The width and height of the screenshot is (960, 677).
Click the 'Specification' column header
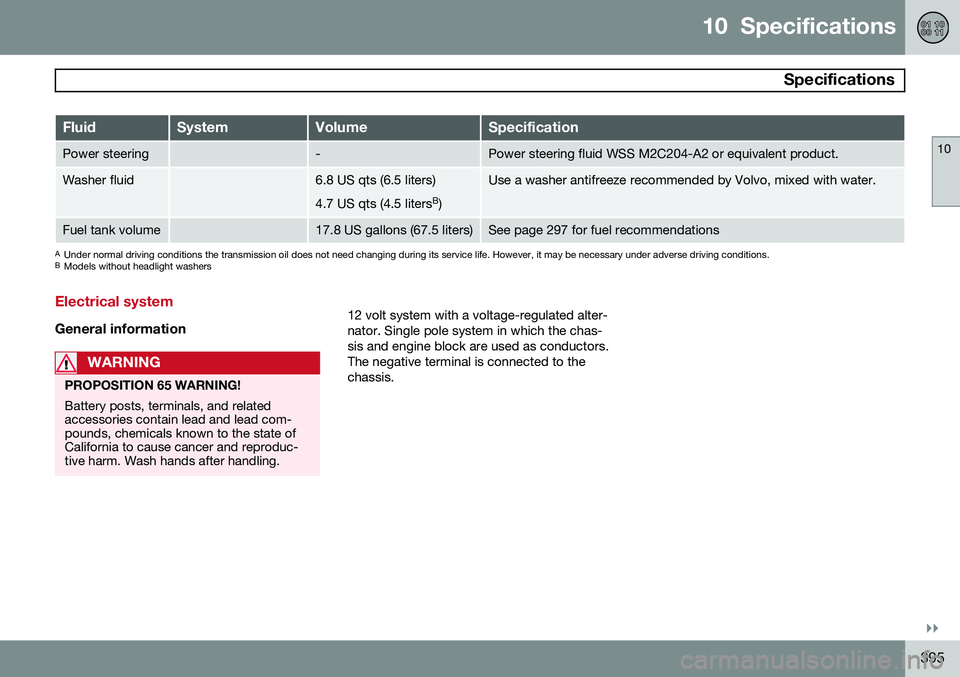tap(692, 127)
